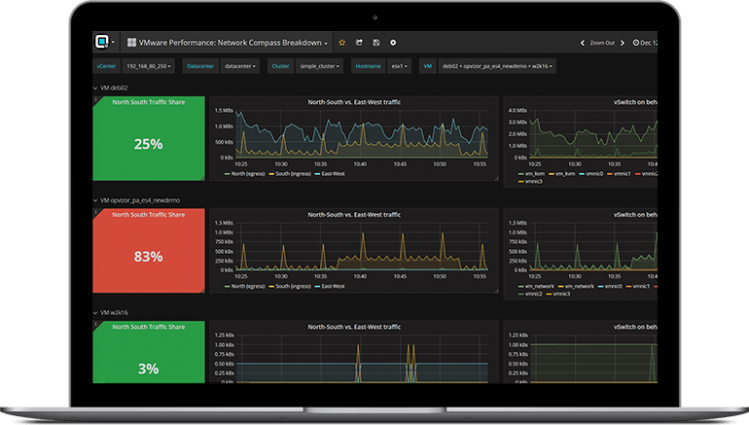Screen dimensions: 749x425
Task: Toggle East-West series in opvizor_pa_es4_newdemo chart
Action: click(333, 287)
